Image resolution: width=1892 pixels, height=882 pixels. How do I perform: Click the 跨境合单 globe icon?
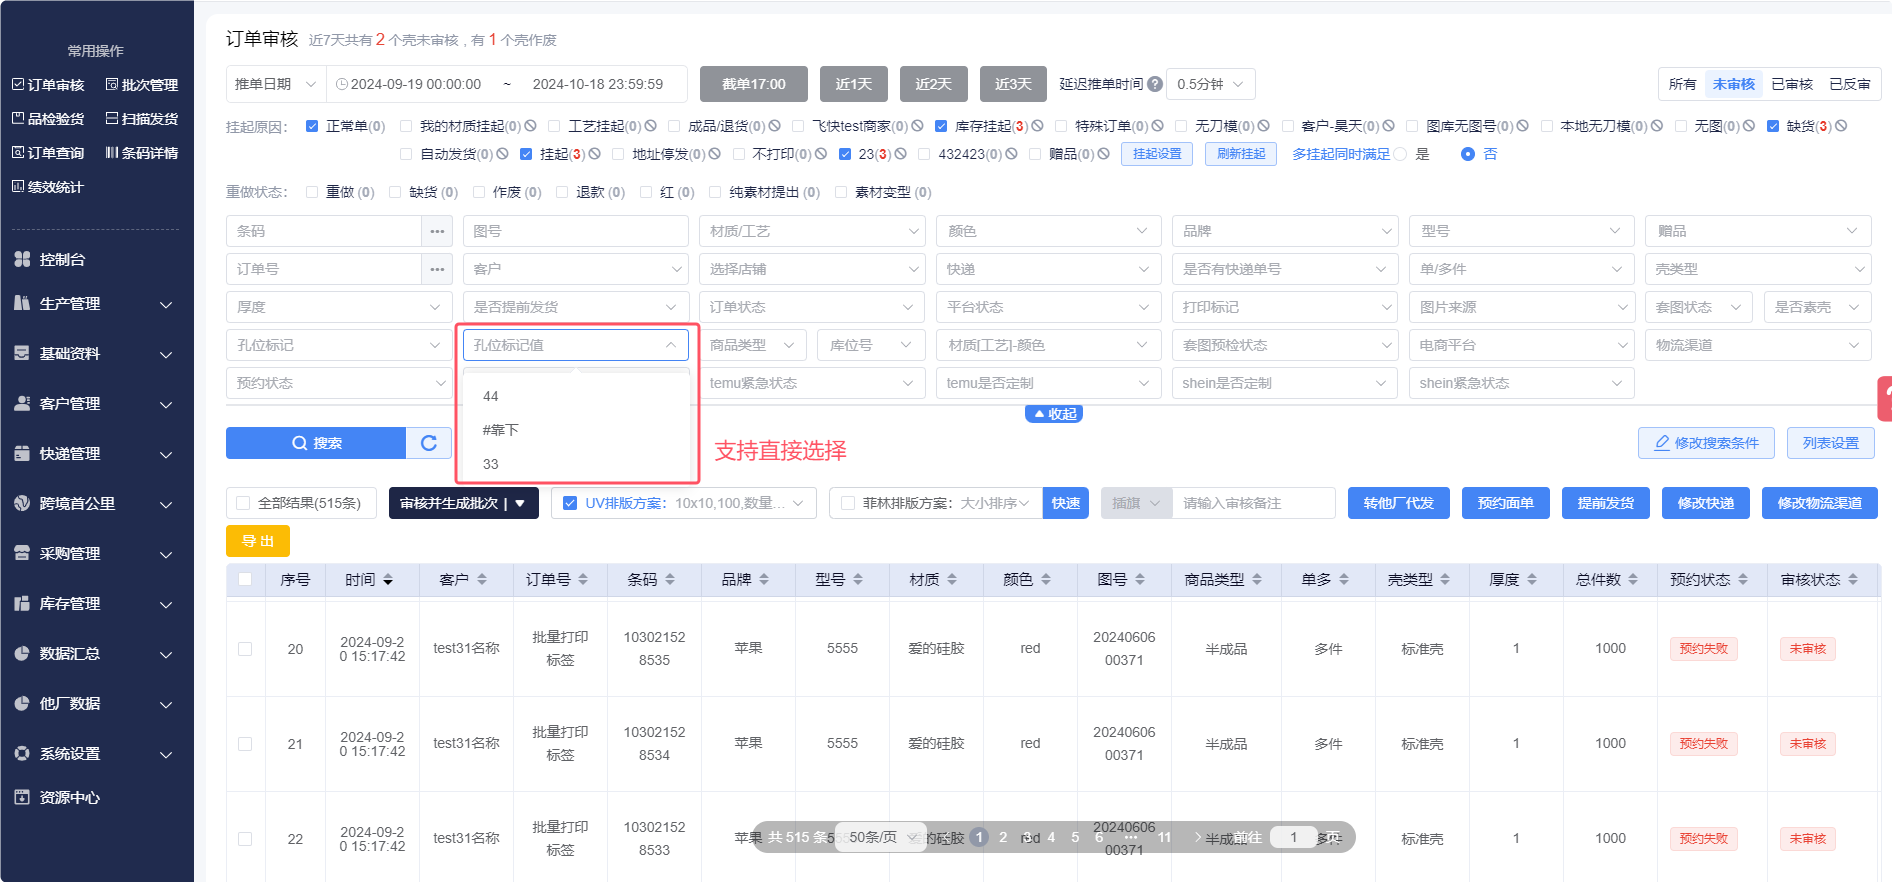tap(22, 503)
